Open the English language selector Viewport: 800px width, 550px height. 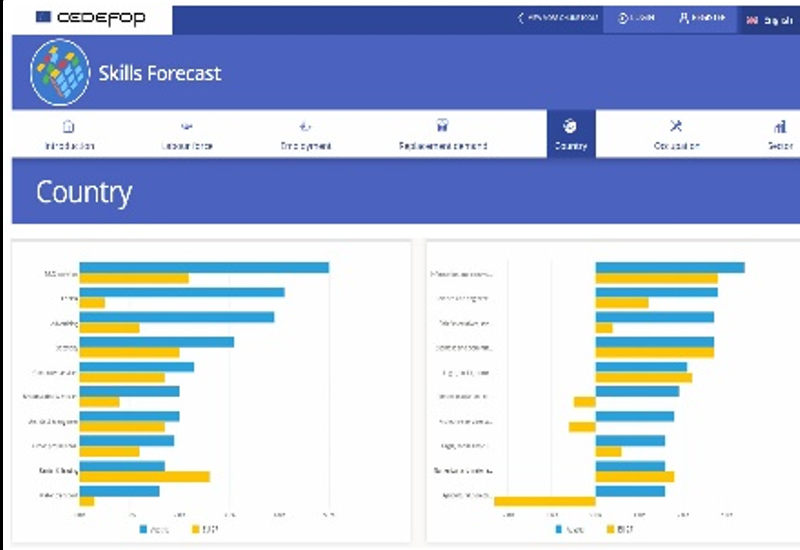click(x=769, y=20)
